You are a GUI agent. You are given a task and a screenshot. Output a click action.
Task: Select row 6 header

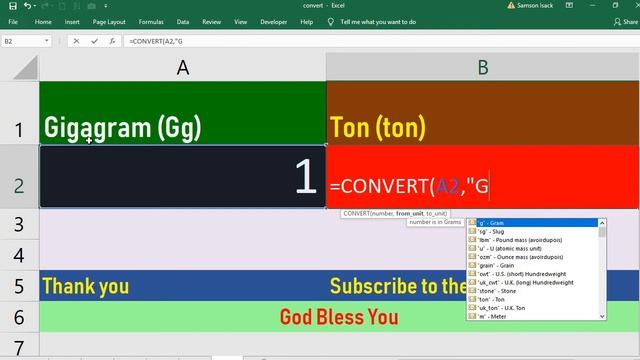point(19,317)
